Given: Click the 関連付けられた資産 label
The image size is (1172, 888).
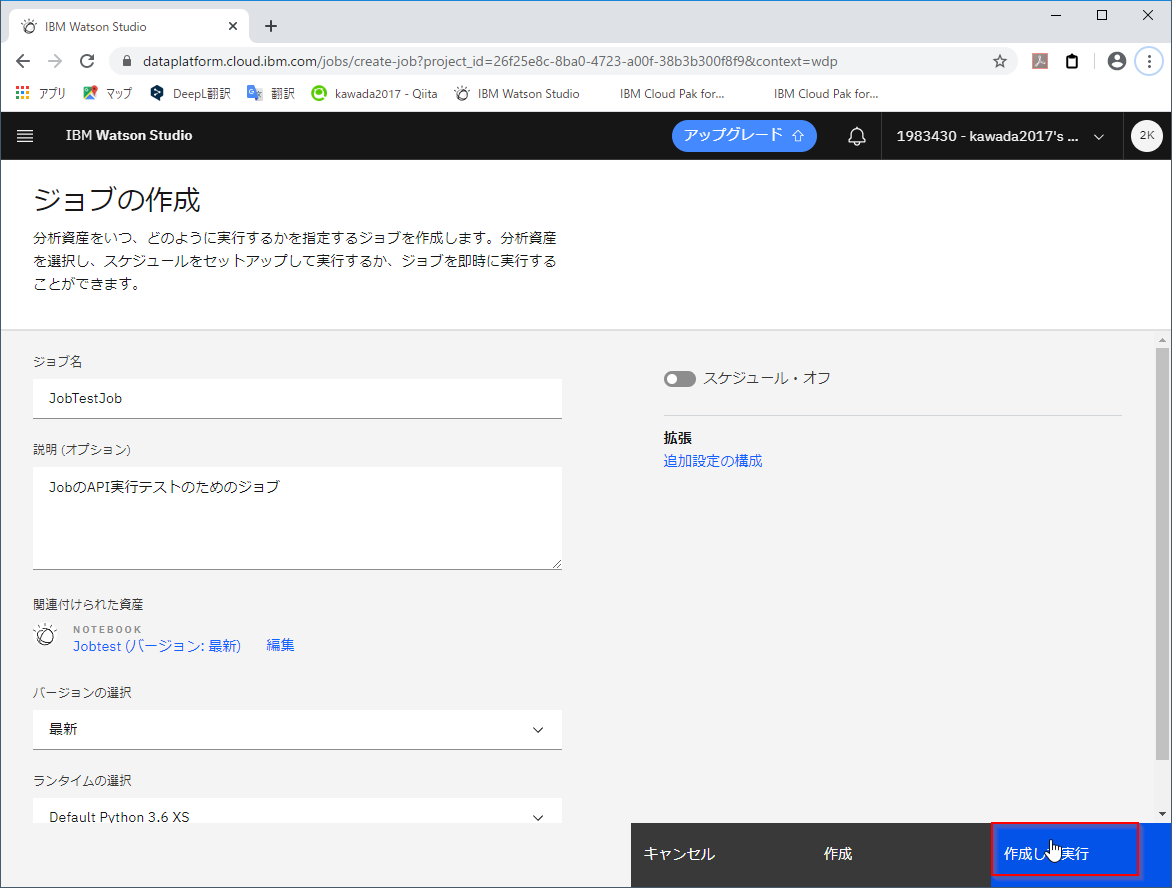Looking at the screenshot, I should click(88, 604).
